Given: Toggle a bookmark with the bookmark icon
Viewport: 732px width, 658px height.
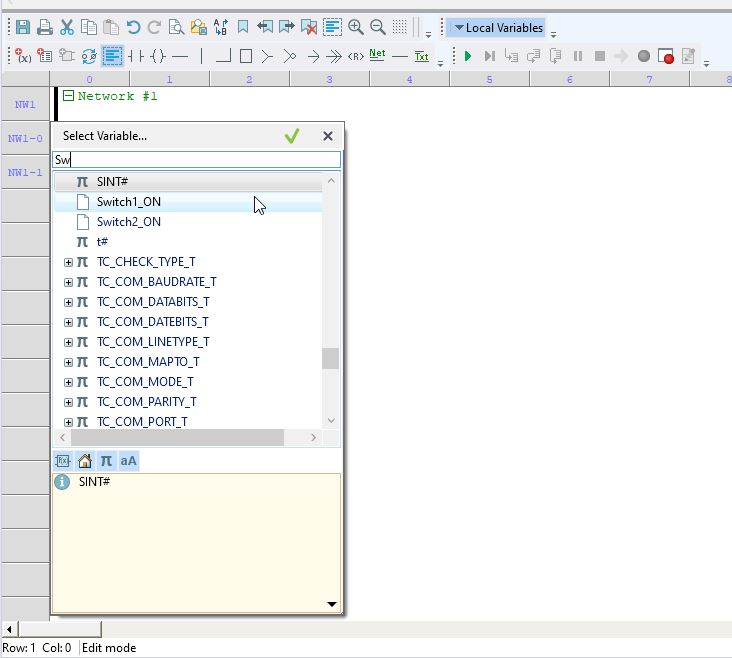Looking at the screenshot, I should click(x=243, y=27).
